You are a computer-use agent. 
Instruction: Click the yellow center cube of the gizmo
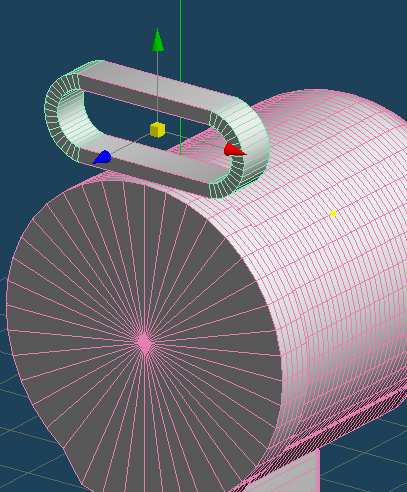click(x=157, y=130)
